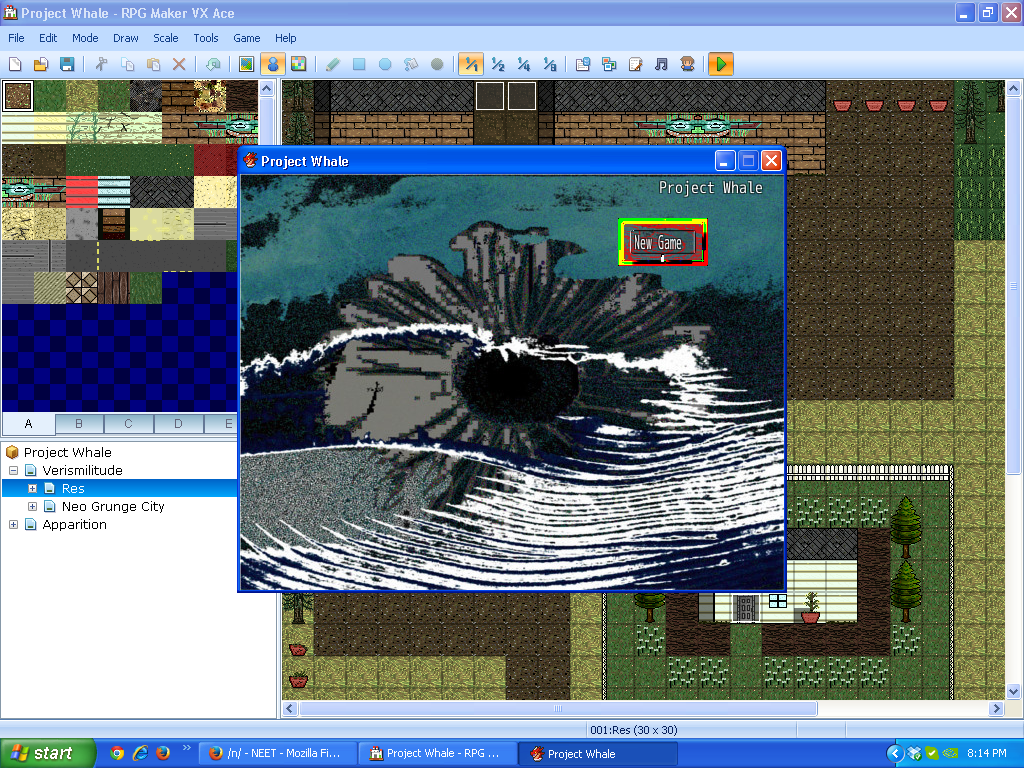
Task: Pick the red tile in the tileset palette
Action: pyautogui.click(x=82, y=192)
